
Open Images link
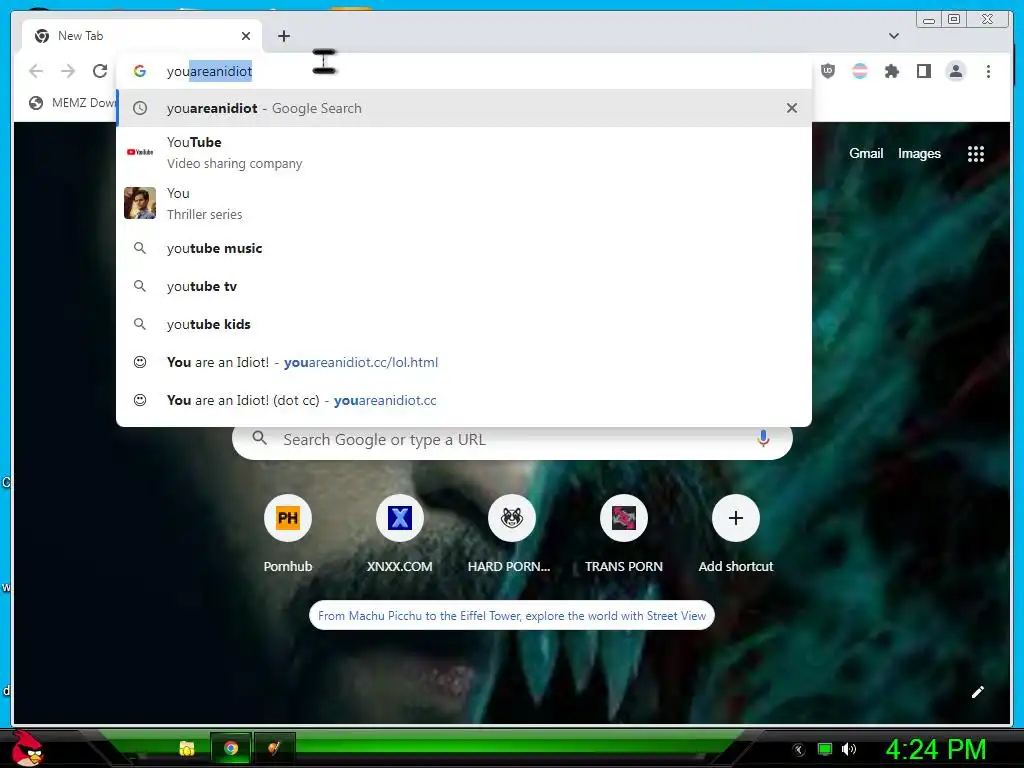919,153
